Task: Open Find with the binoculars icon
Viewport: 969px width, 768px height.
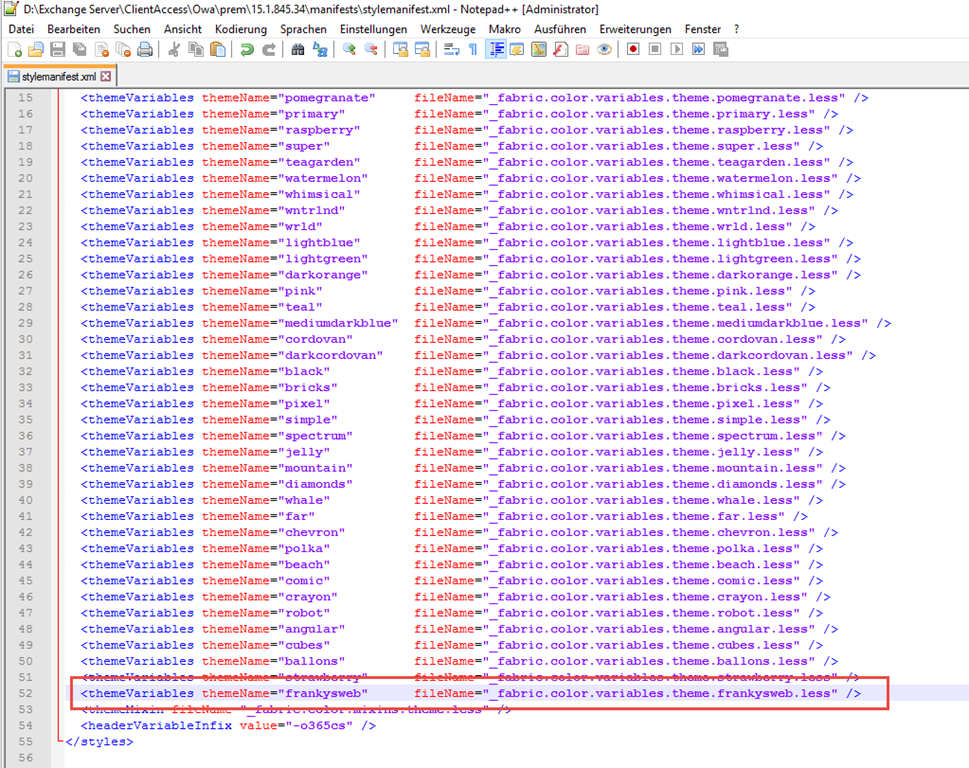Action: (x=298, y=49)
